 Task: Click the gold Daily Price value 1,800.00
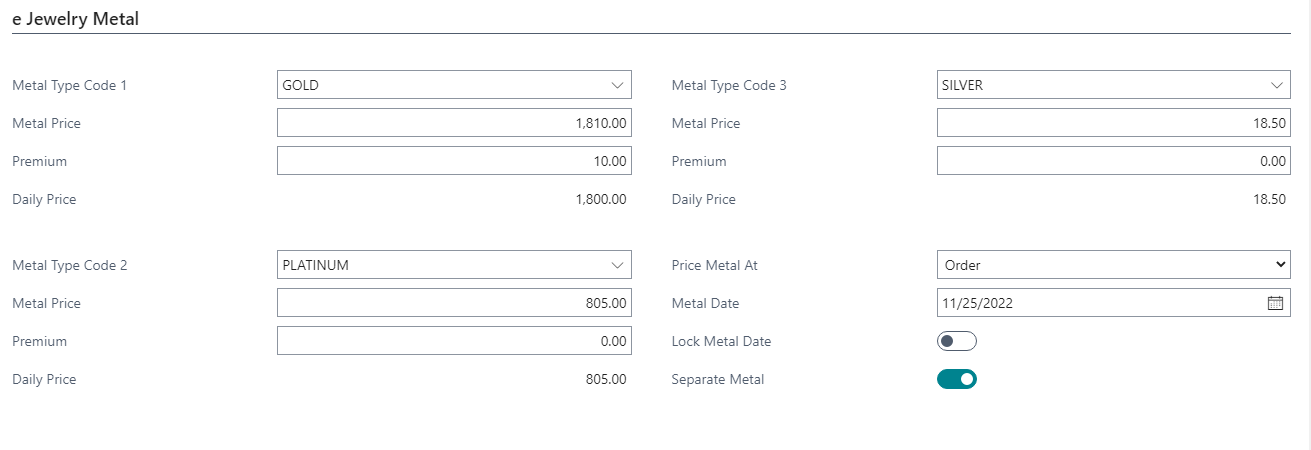601,199
